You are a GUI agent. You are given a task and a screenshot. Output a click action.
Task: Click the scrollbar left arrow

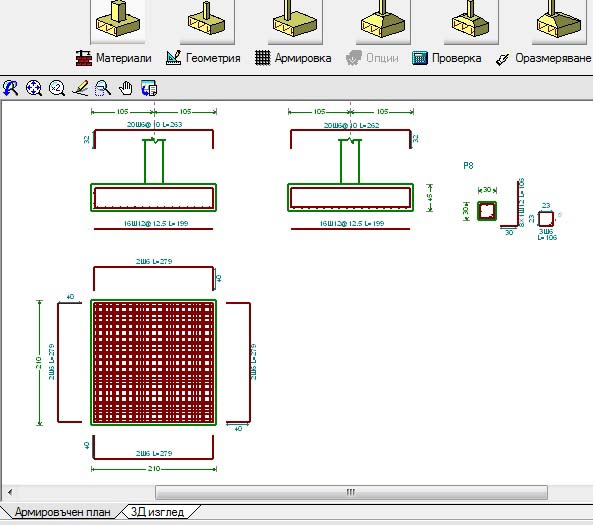click(x=10, y=492)
